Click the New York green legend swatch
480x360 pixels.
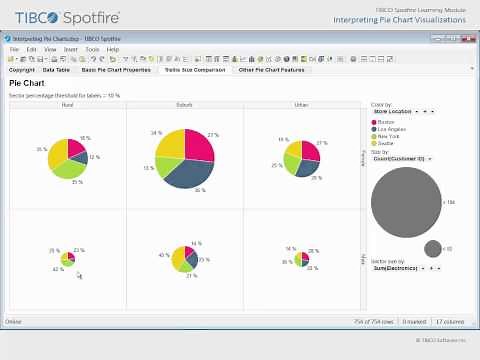[x=374, y=136]
